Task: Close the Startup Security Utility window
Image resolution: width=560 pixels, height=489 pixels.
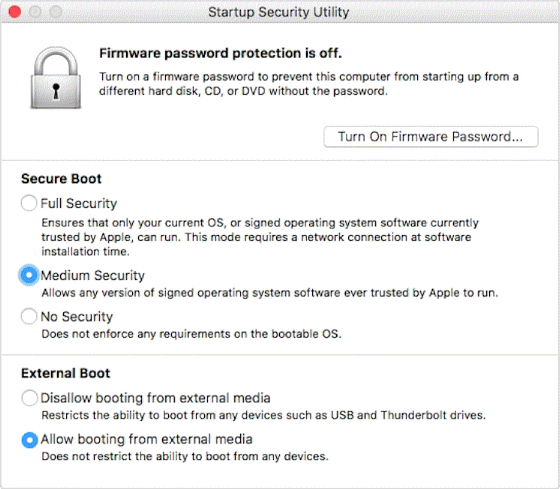Action: pyautogui.click(x=15, y=12)
